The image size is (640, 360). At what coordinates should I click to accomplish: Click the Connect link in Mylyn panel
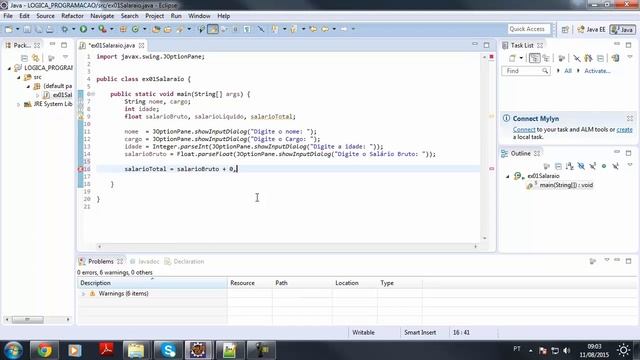pyautogui.click(x=524, y=130)
